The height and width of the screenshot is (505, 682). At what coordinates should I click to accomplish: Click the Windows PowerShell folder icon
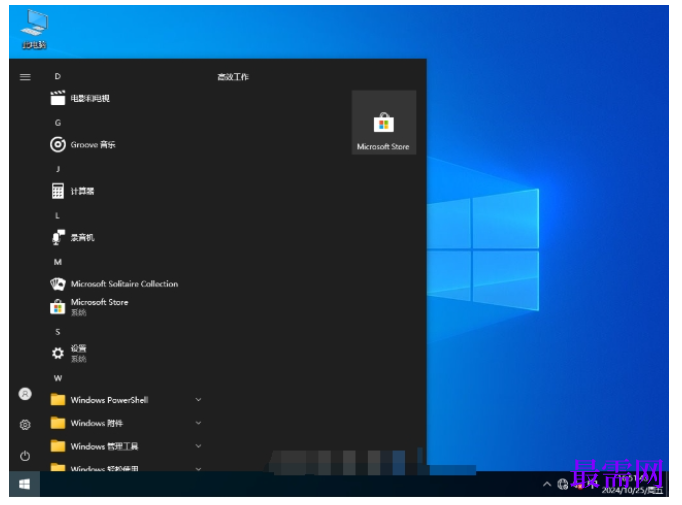coord(58,400)
